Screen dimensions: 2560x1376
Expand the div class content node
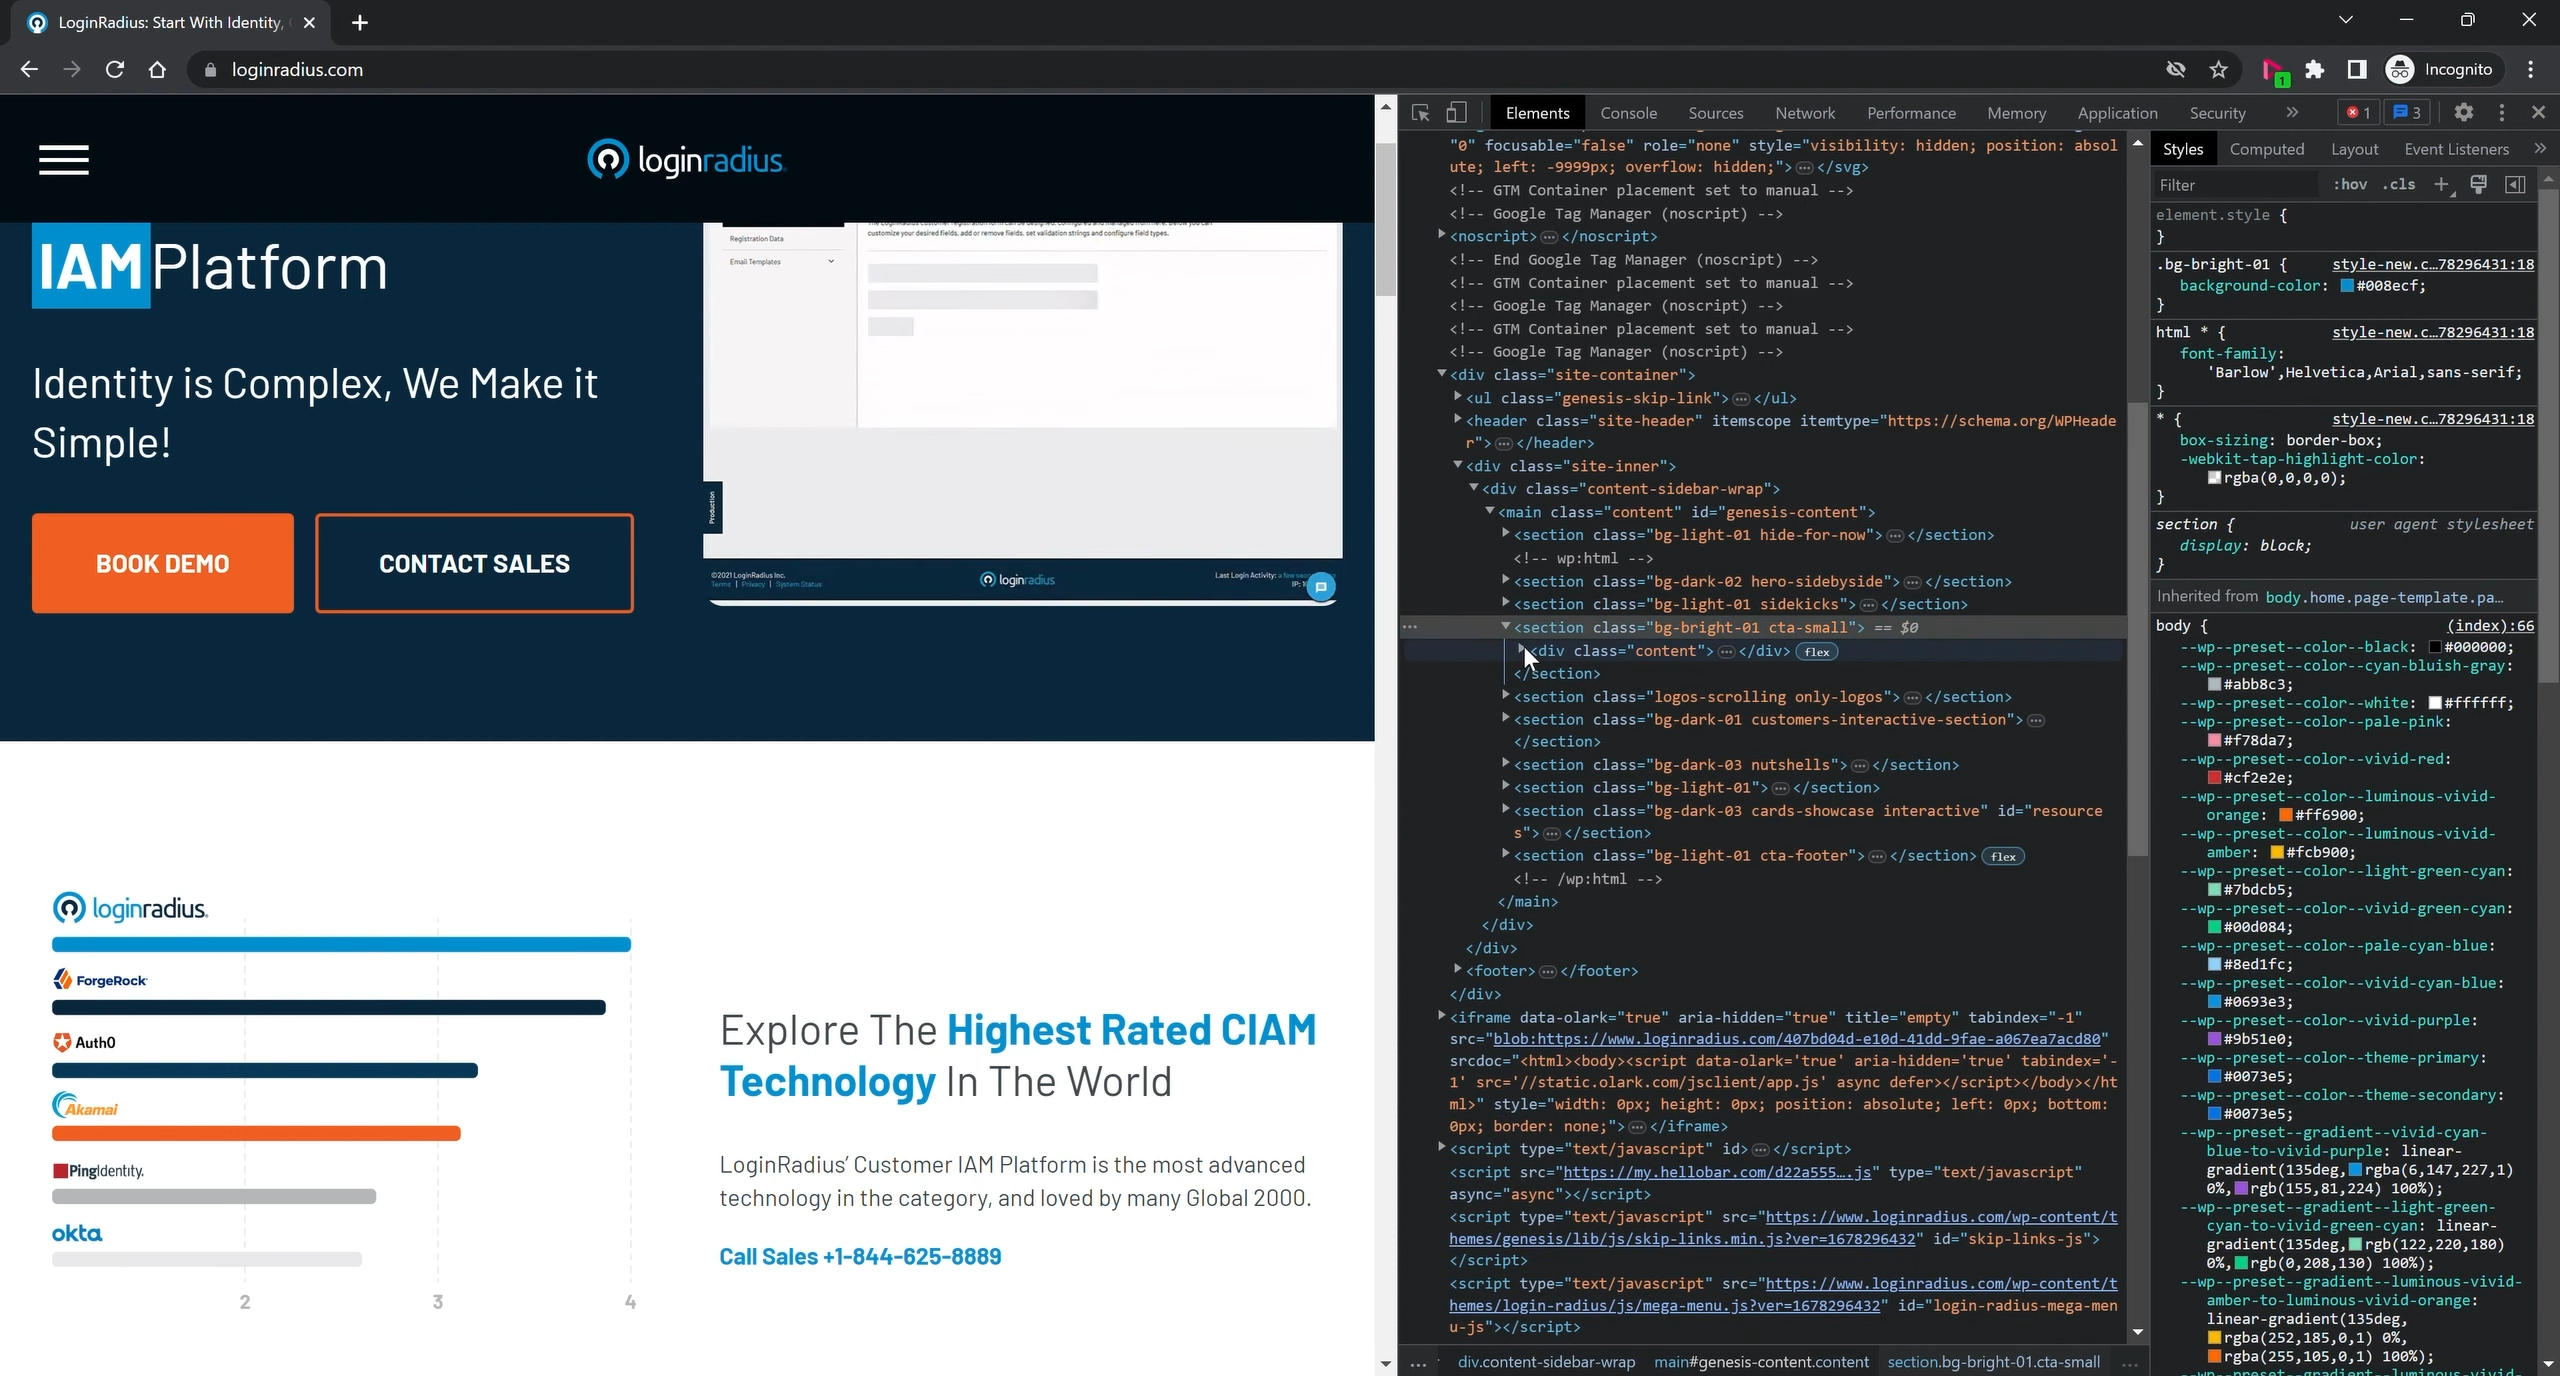(1522, 650)
